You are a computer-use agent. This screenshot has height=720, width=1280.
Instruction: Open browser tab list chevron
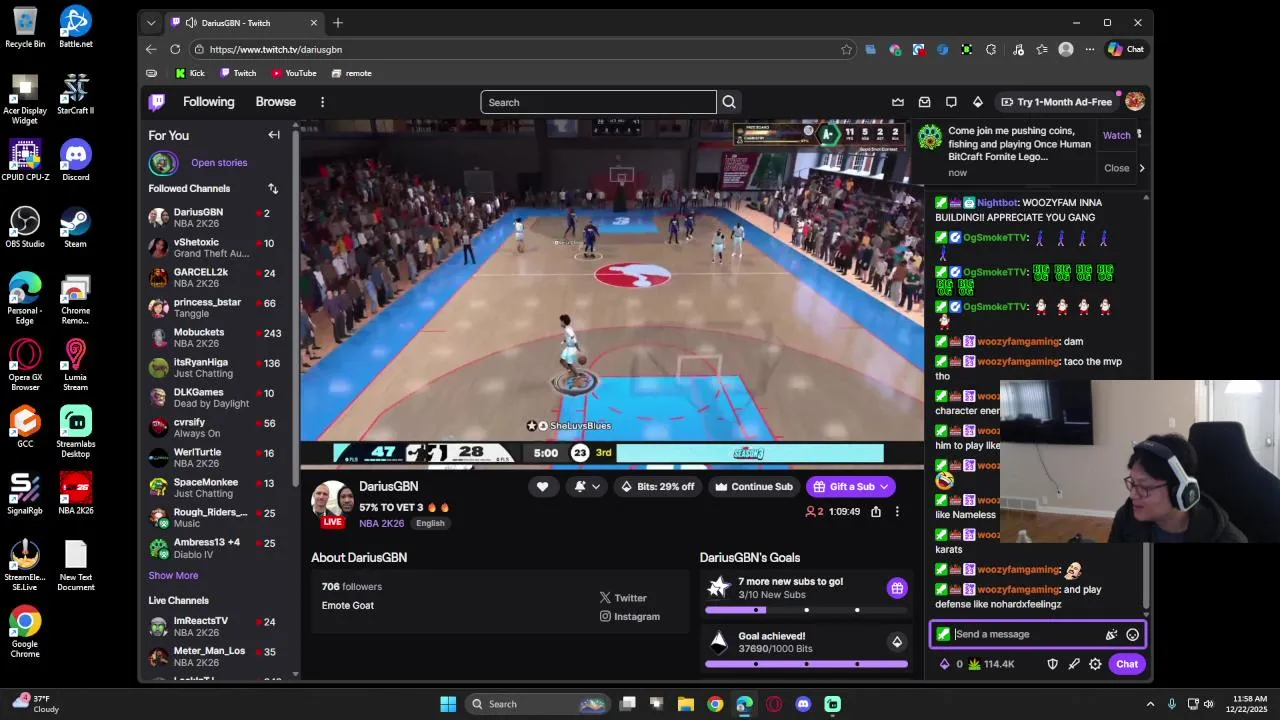151,22
